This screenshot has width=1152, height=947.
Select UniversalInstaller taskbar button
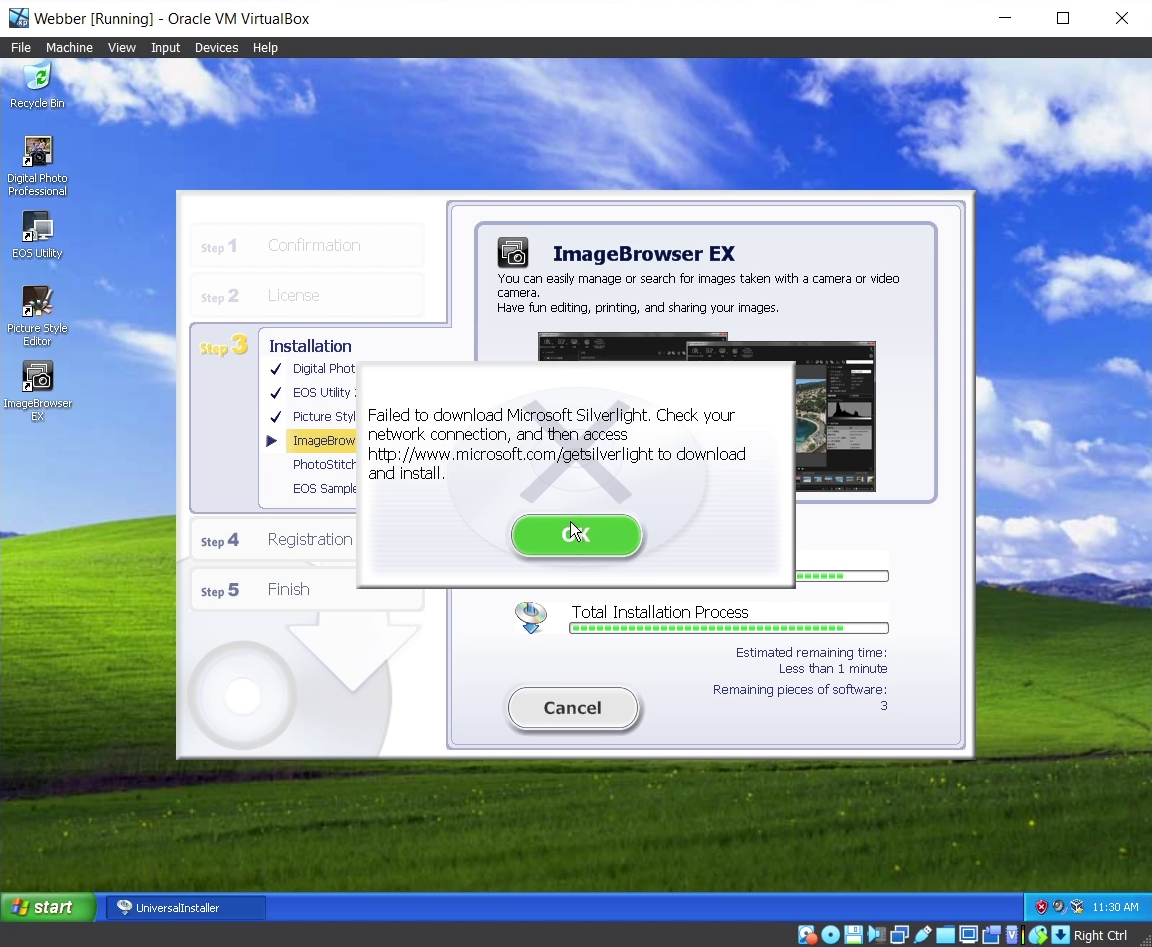[x=186, y=907]
